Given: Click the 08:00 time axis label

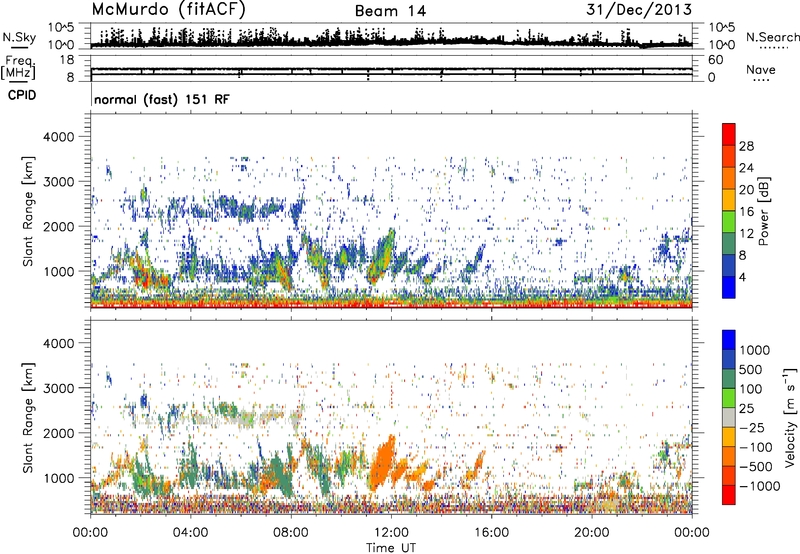Looking at the screenshot, I should coord(291,533).
